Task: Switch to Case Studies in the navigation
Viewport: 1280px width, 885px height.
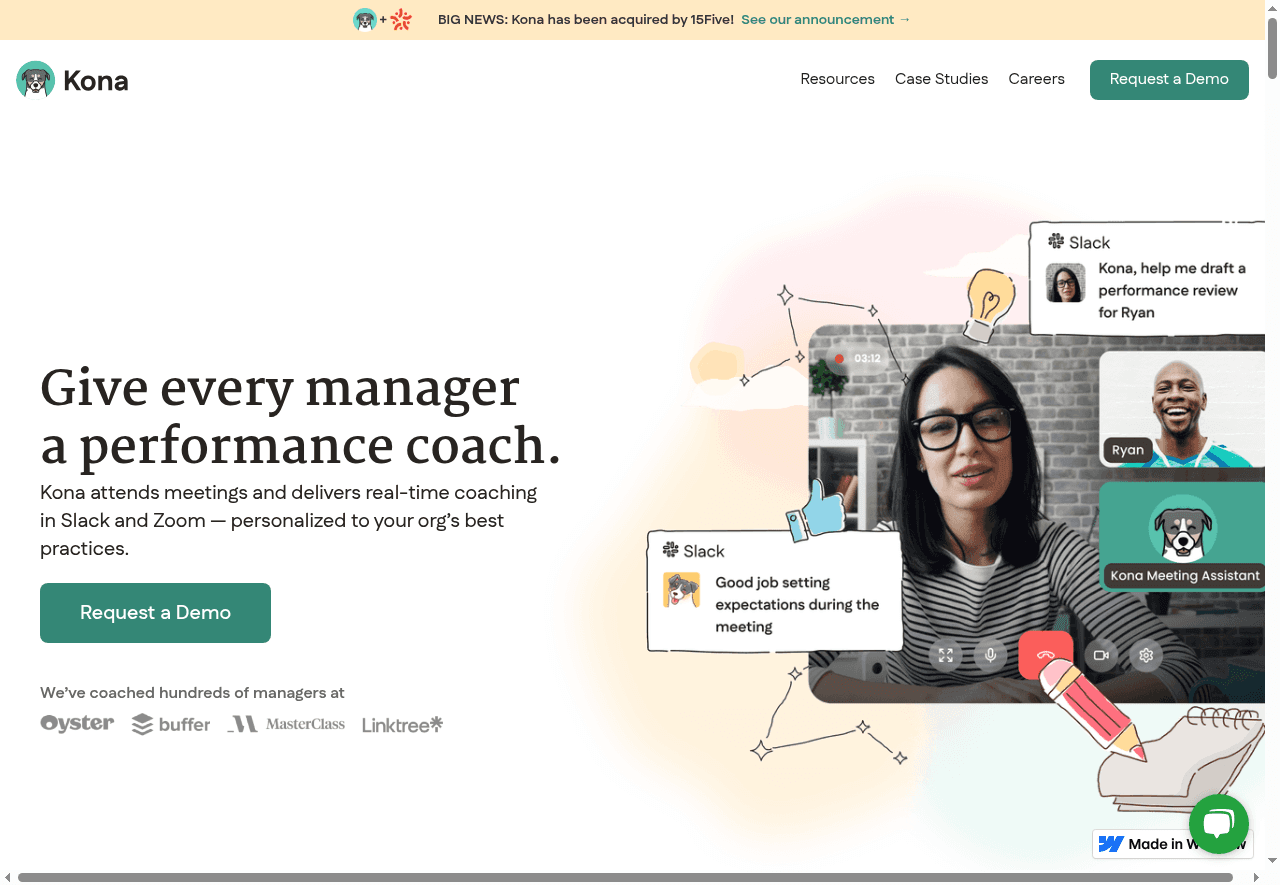Action: (941, 79)
